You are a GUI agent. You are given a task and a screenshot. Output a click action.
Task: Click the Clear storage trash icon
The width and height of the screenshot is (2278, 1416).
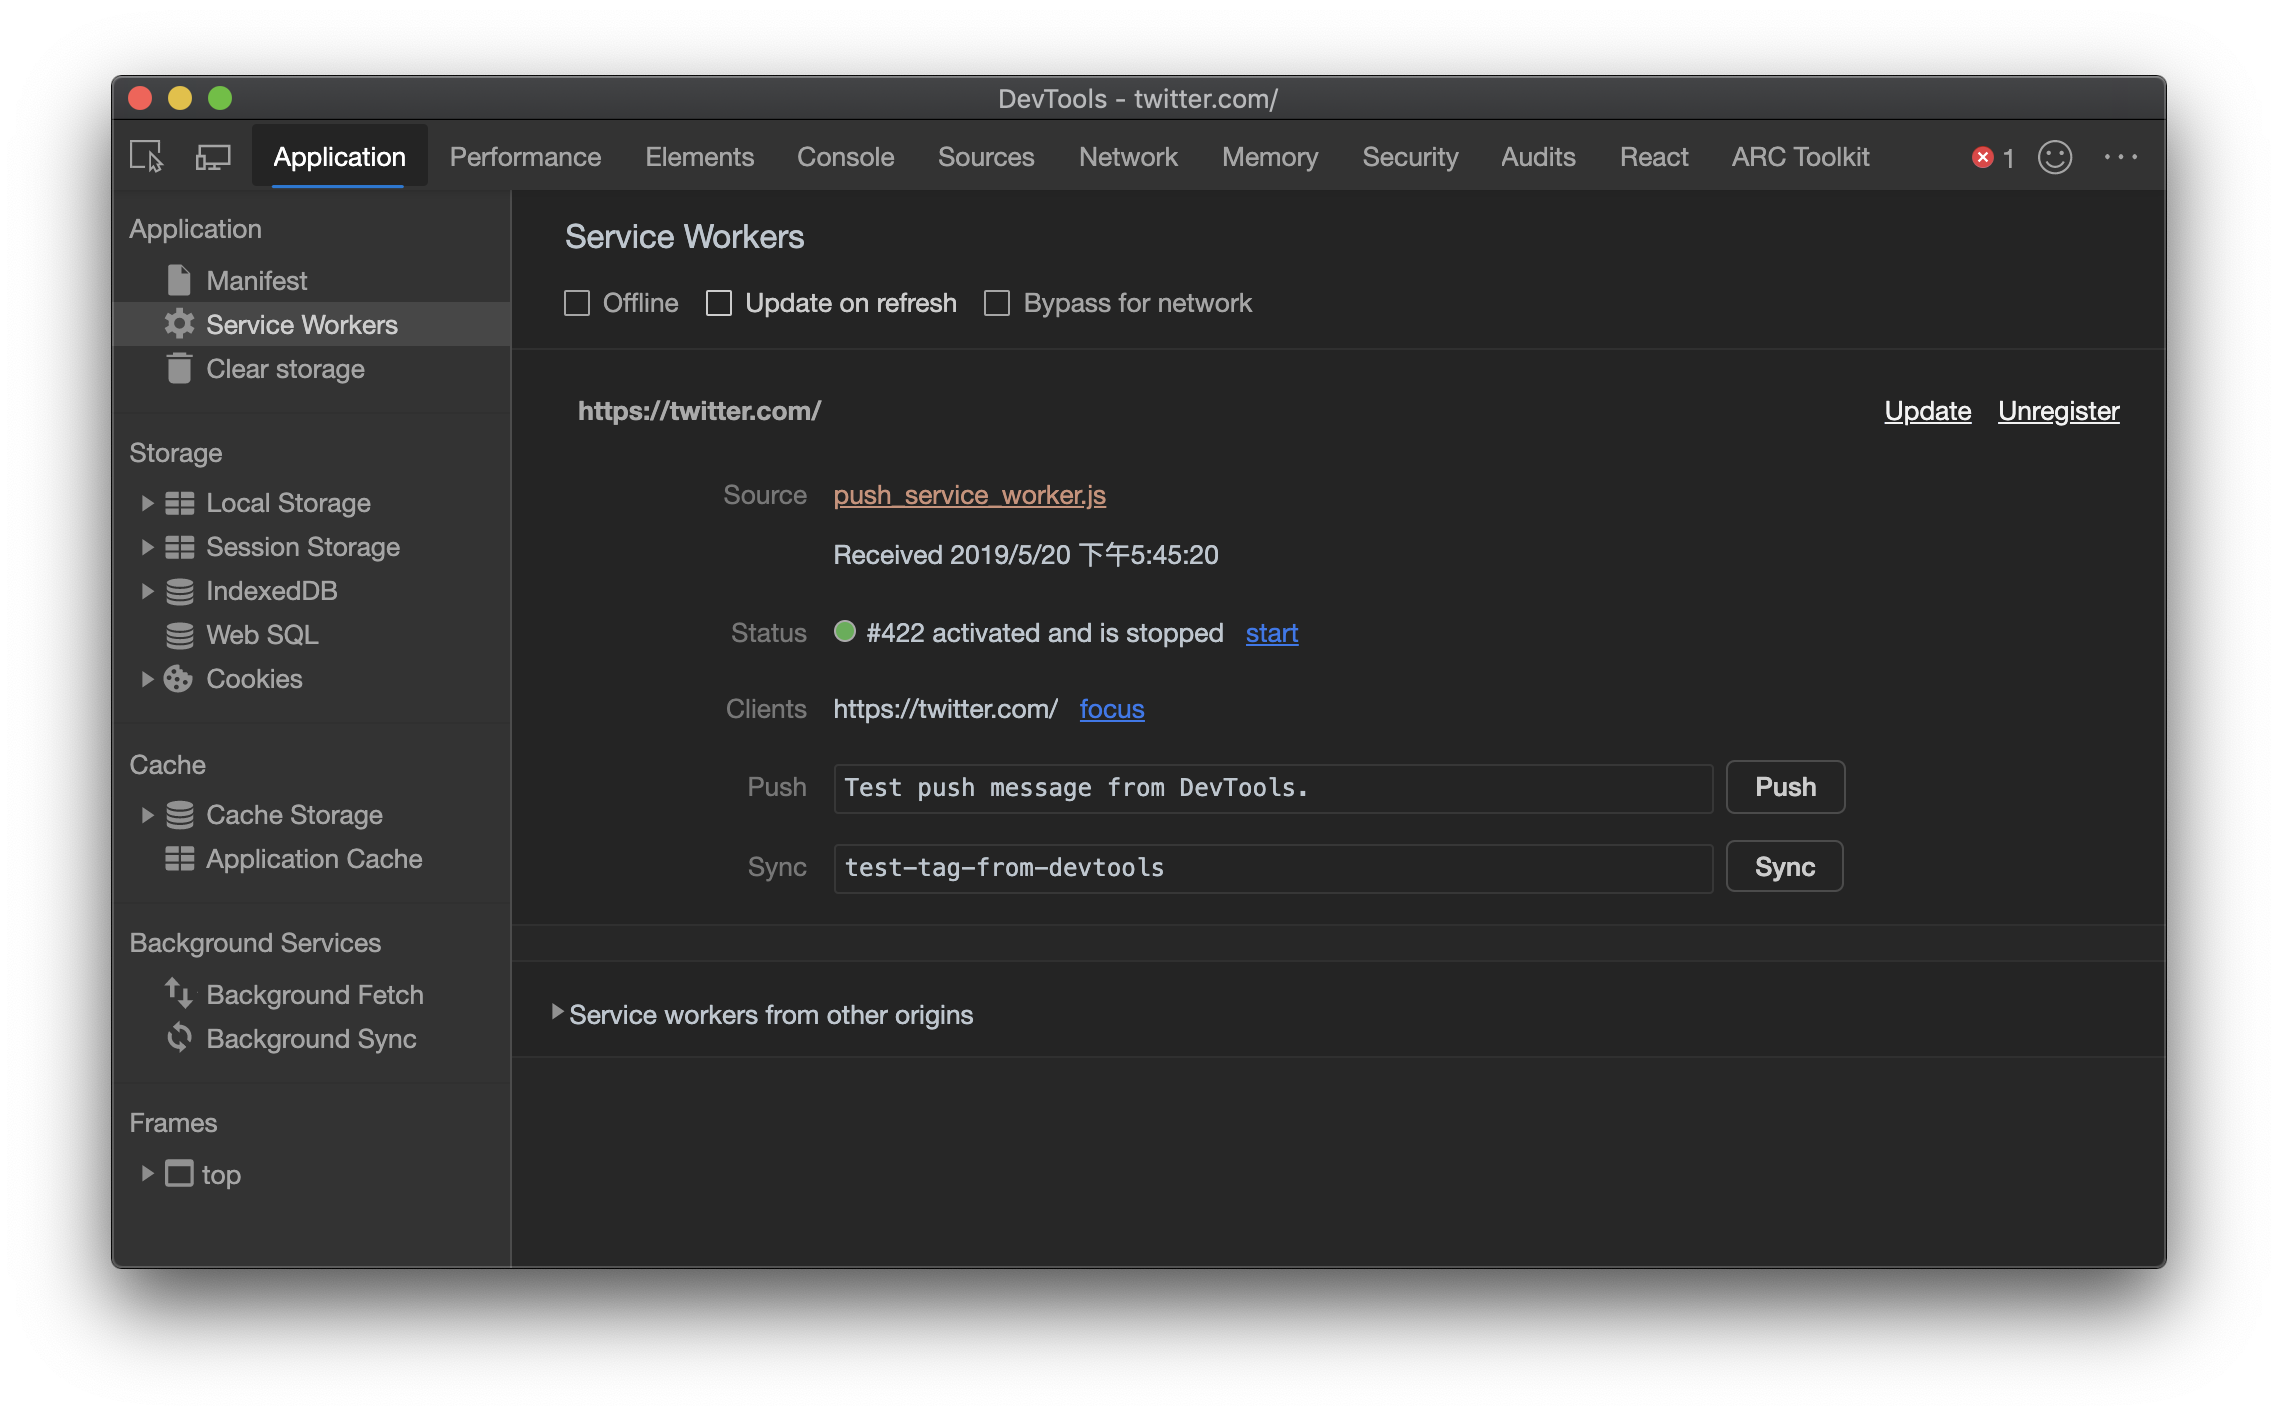click(179, 369)
